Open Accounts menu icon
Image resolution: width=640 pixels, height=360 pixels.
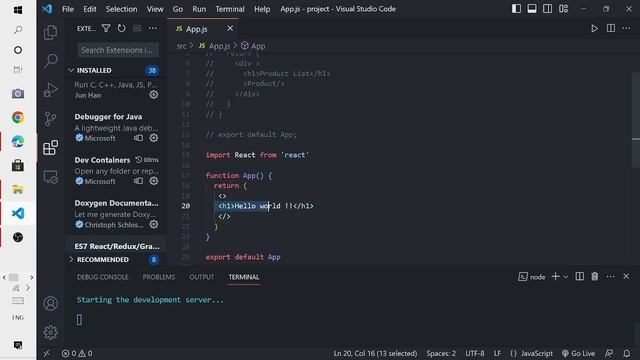pos(51,304)
